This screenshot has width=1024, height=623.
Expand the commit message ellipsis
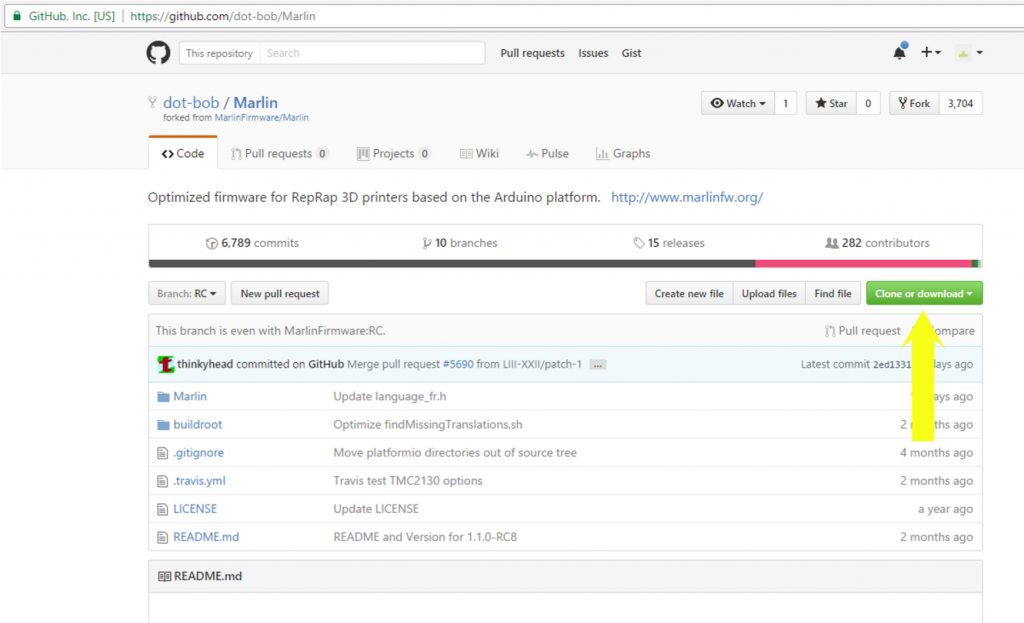coord(598,365)
